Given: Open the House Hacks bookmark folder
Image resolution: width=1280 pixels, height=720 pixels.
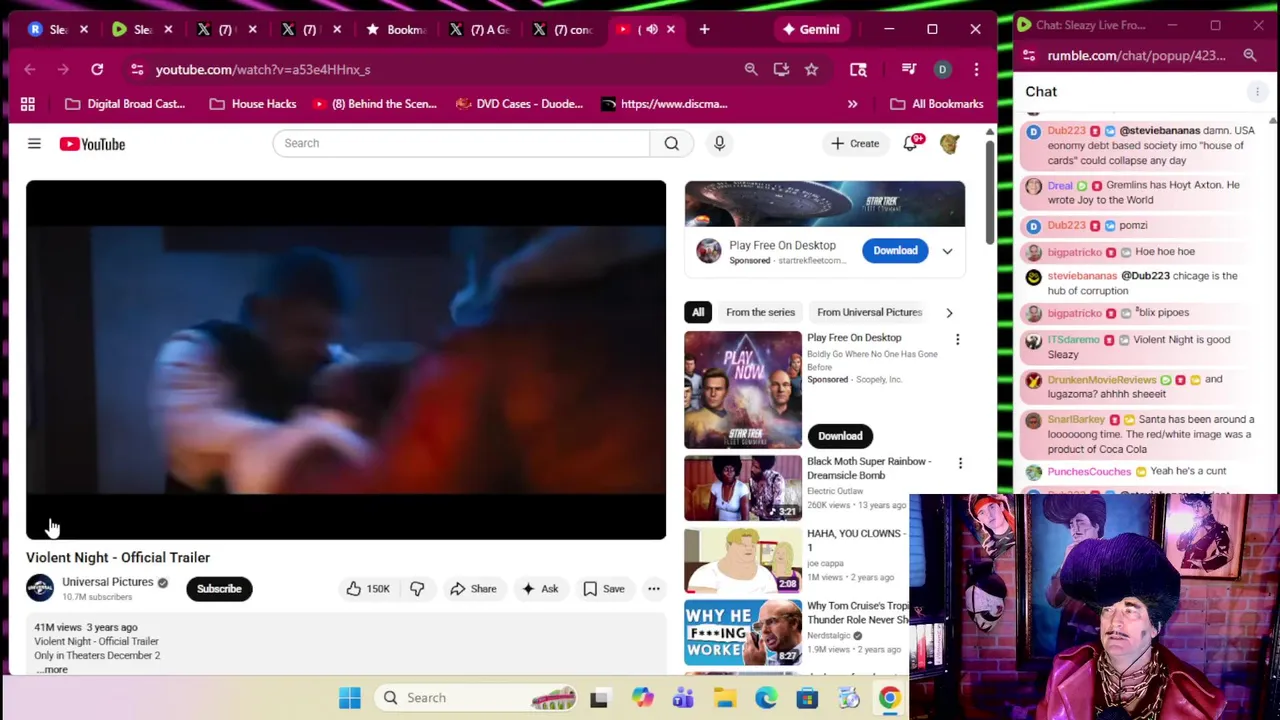Looking at the screenshot, I should coord(253,104).
